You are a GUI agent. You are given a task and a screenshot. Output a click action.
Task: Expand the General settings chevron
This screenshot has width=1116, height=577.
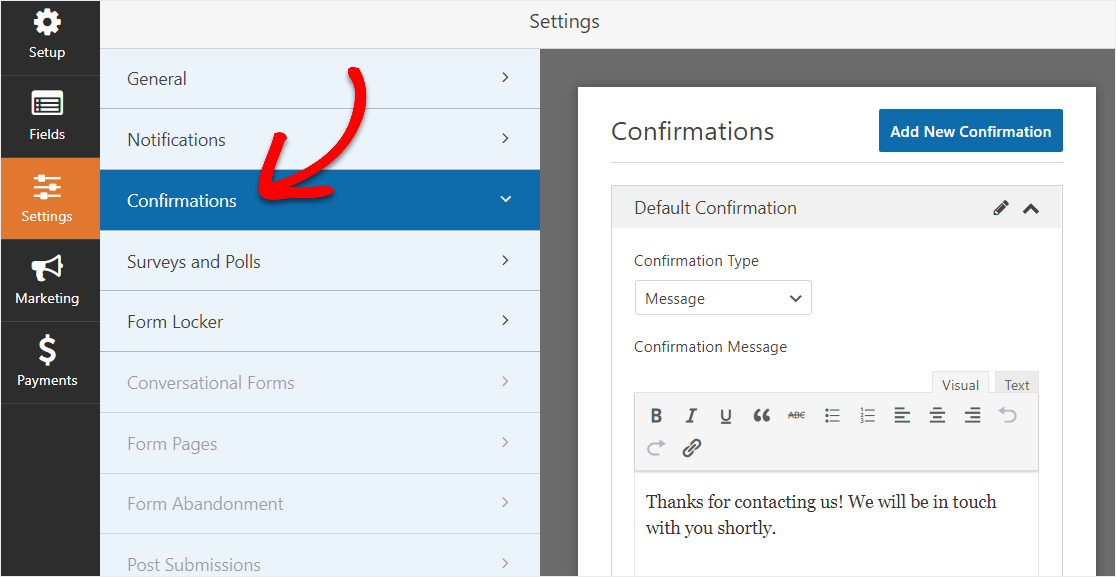(x=505, y=78)
